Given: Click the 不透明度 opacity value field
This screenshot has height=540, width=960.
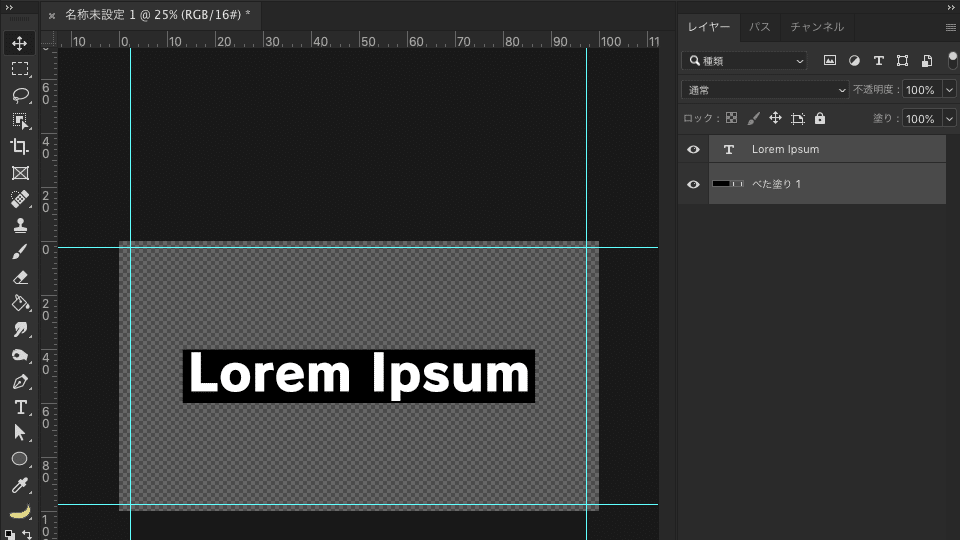Looking at the screenshot, I should click(x=923, y=90).
